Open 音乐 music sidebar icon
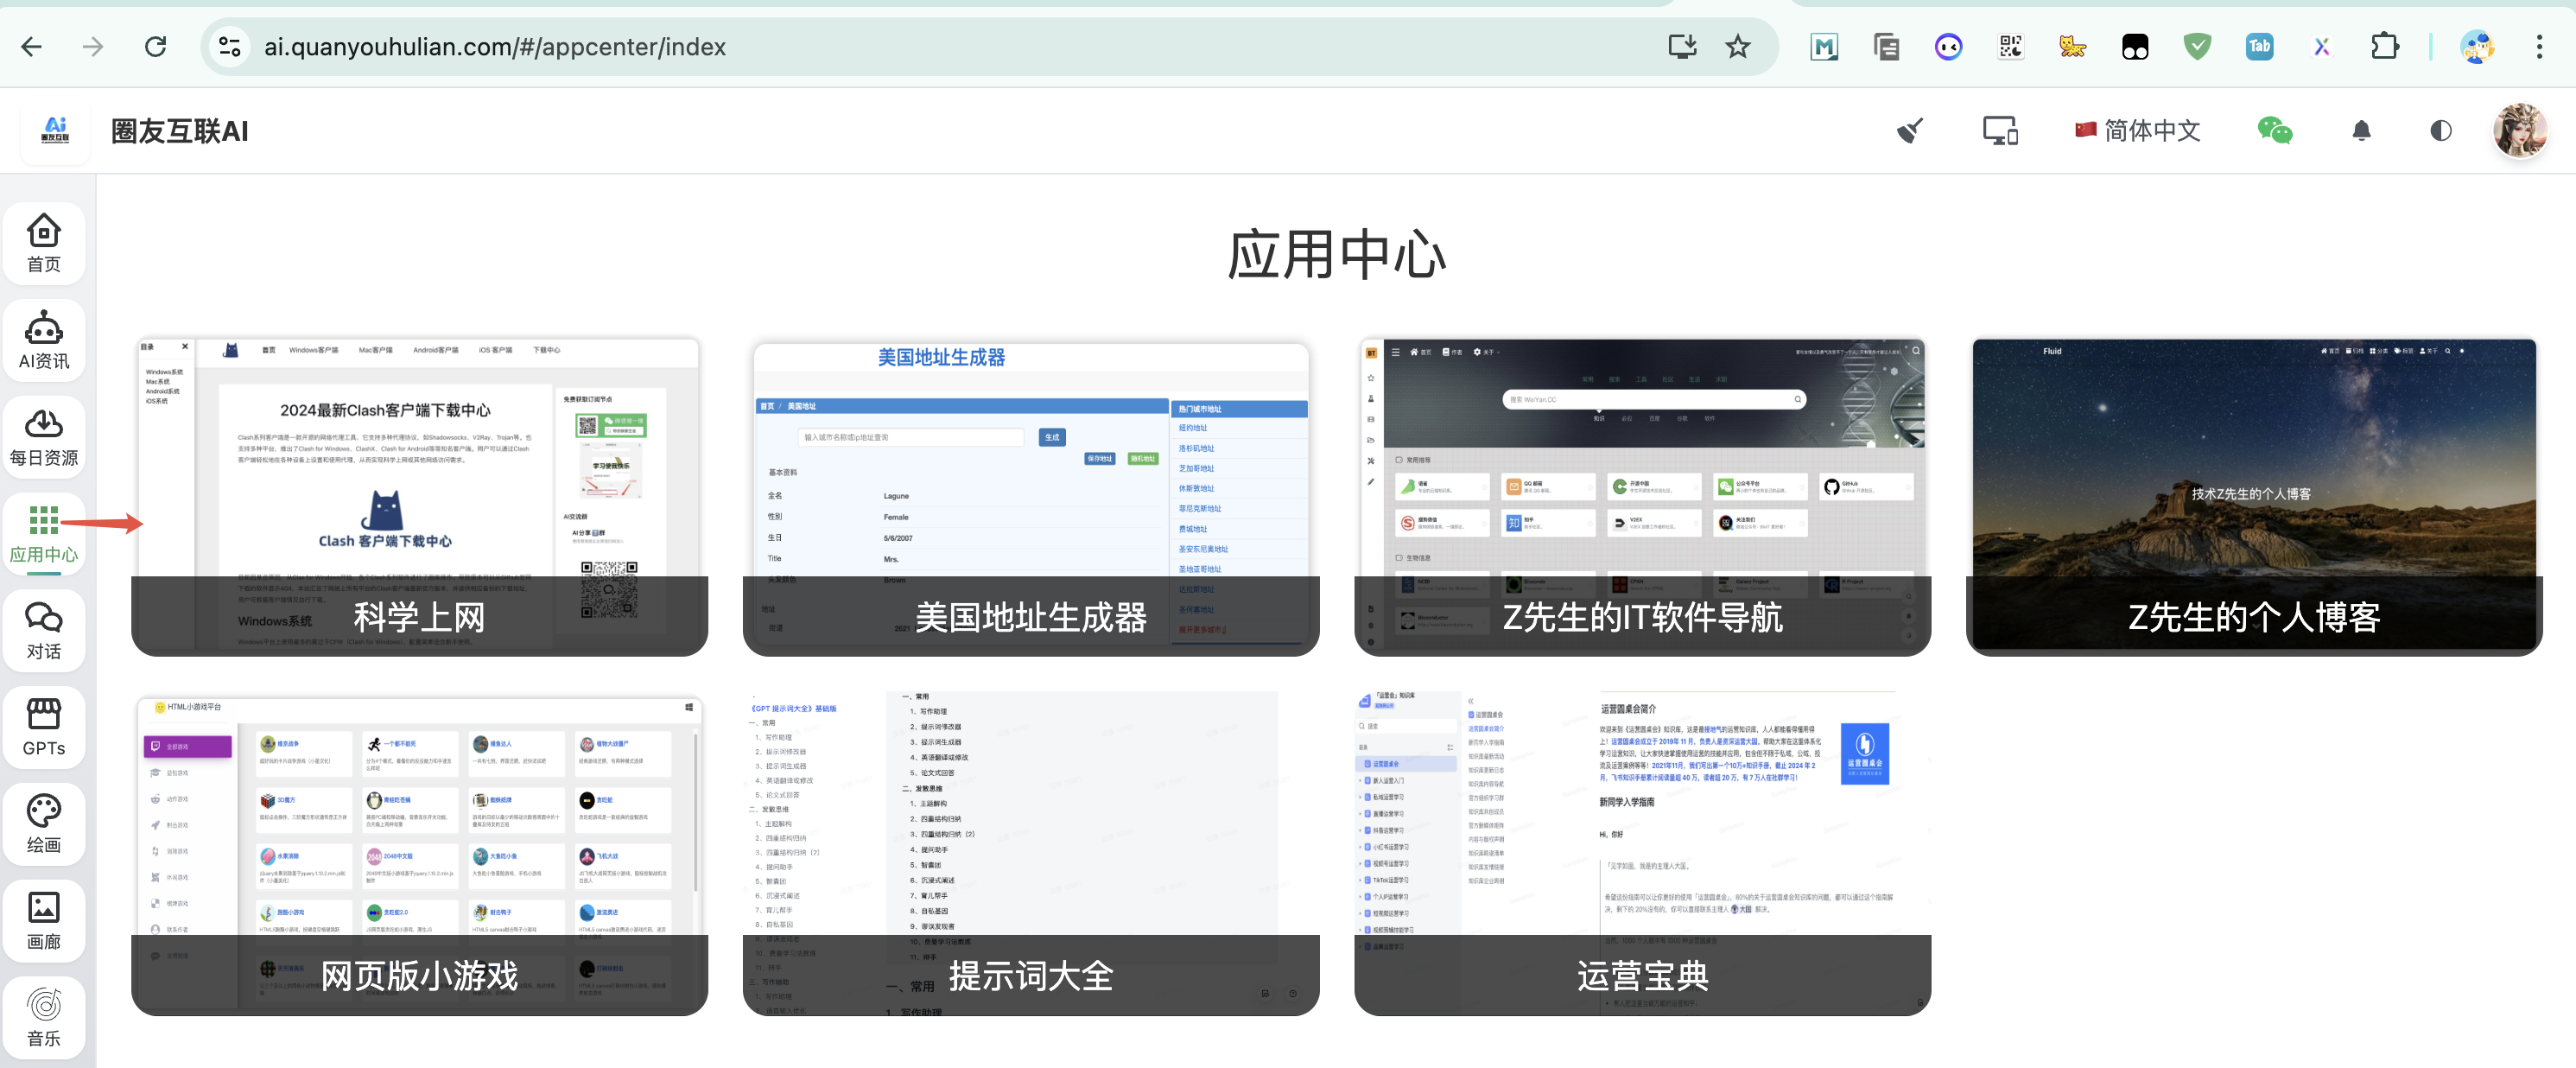Viewport: 2576px width, 1068px height. click(43, 1016)
